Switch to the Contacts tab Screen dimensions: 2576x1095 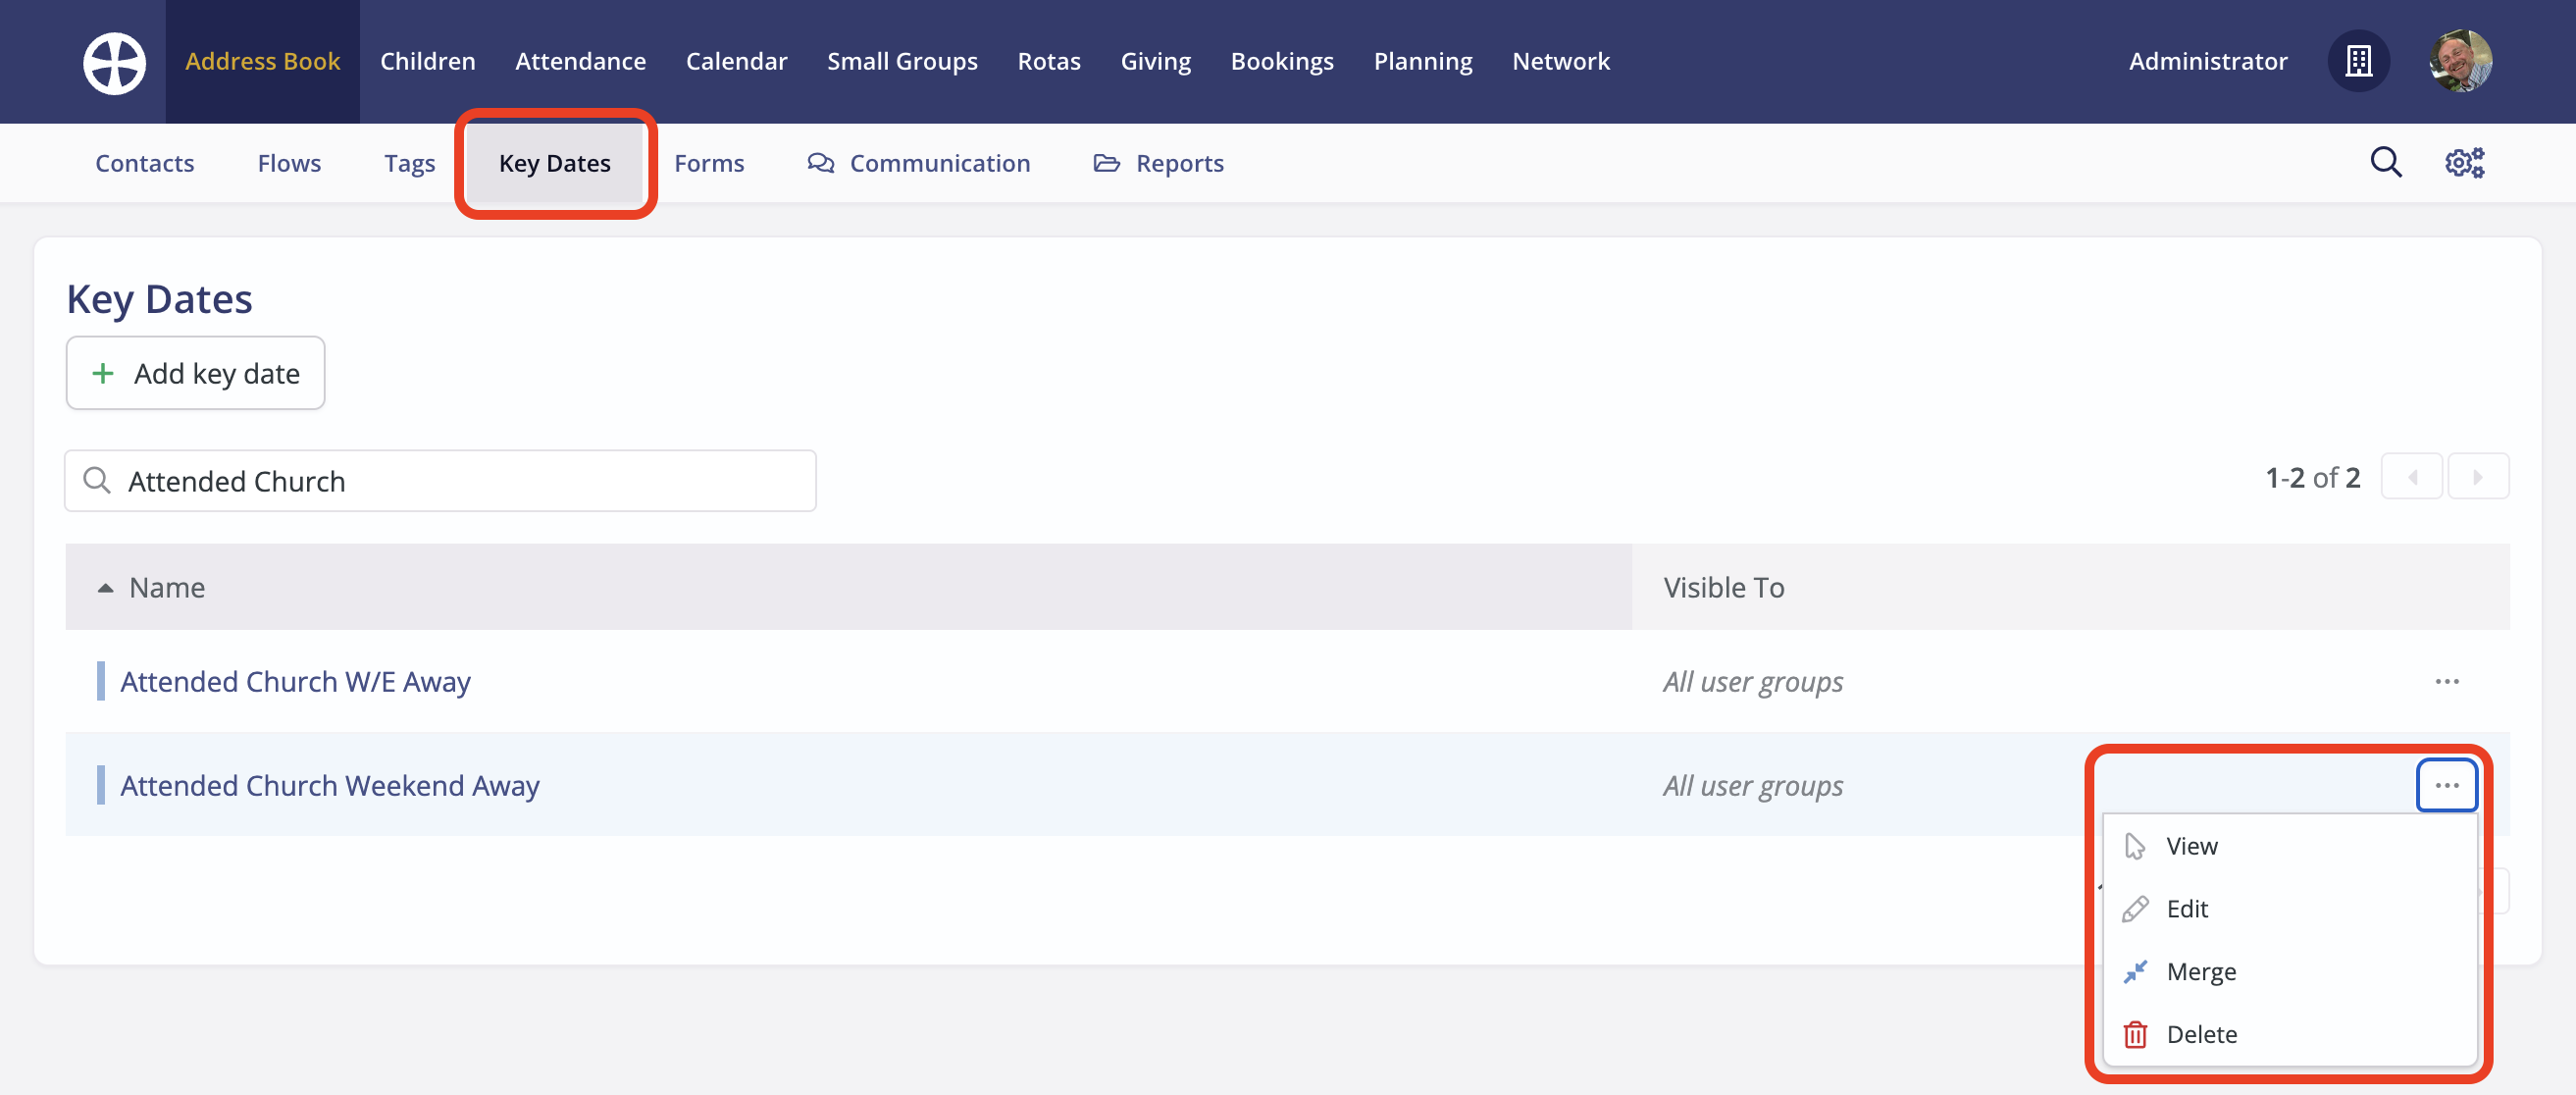[x=144, y=163]
